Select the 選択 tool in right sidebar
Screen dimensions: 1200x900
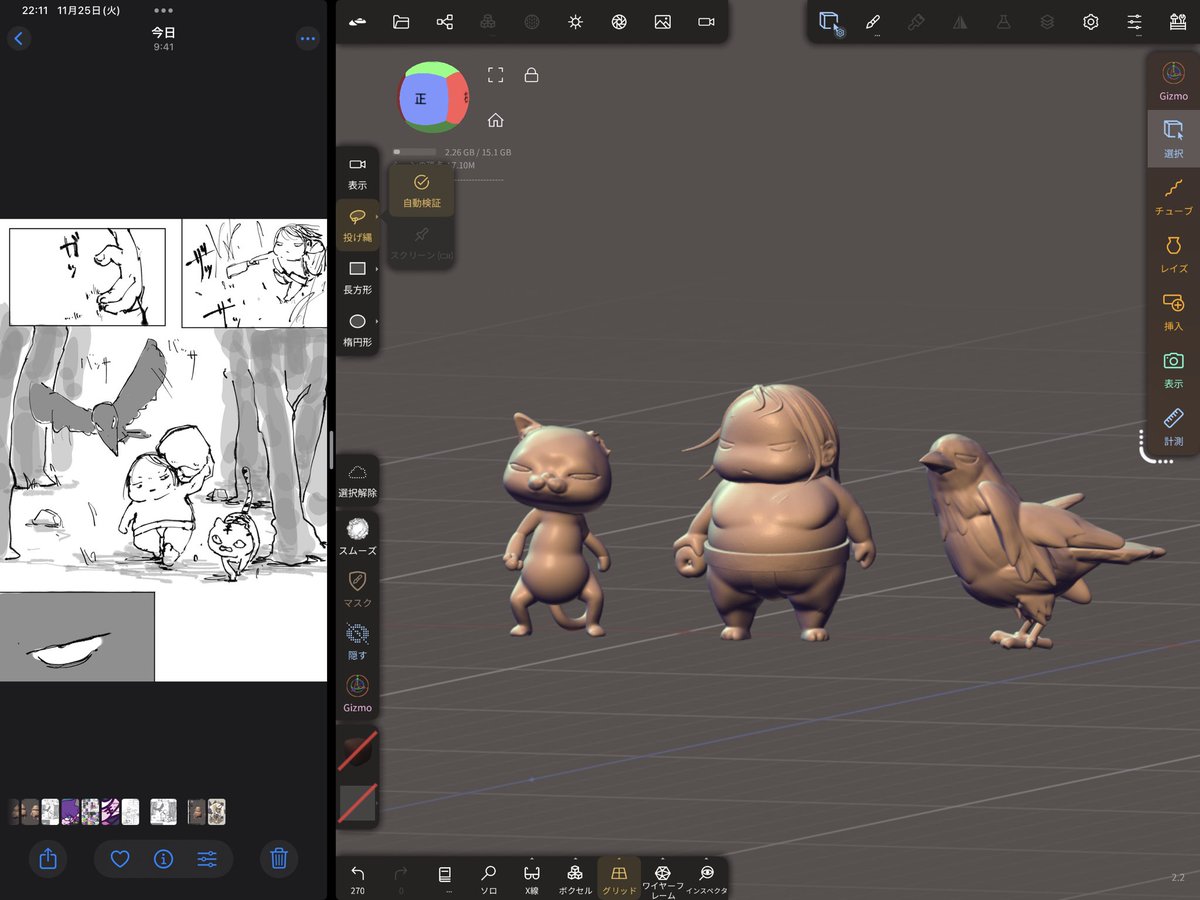coord(1174,138)
